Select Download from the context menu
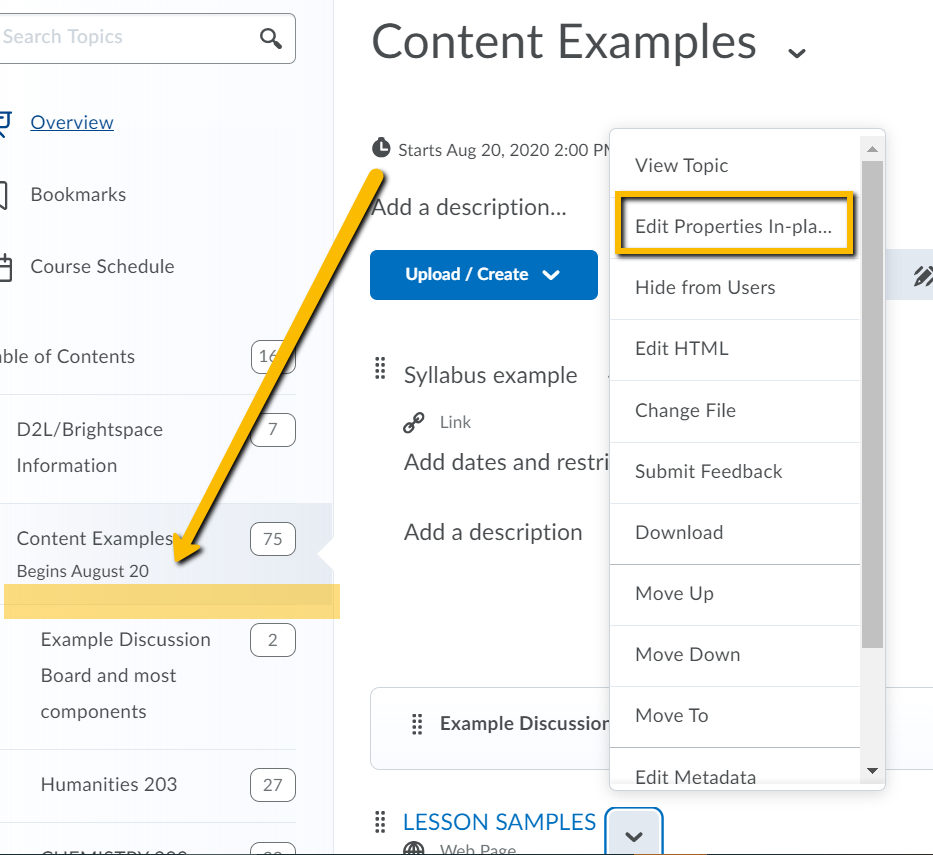Image resolution: width=933 pixels, height=855 pixels. (679, 532)
